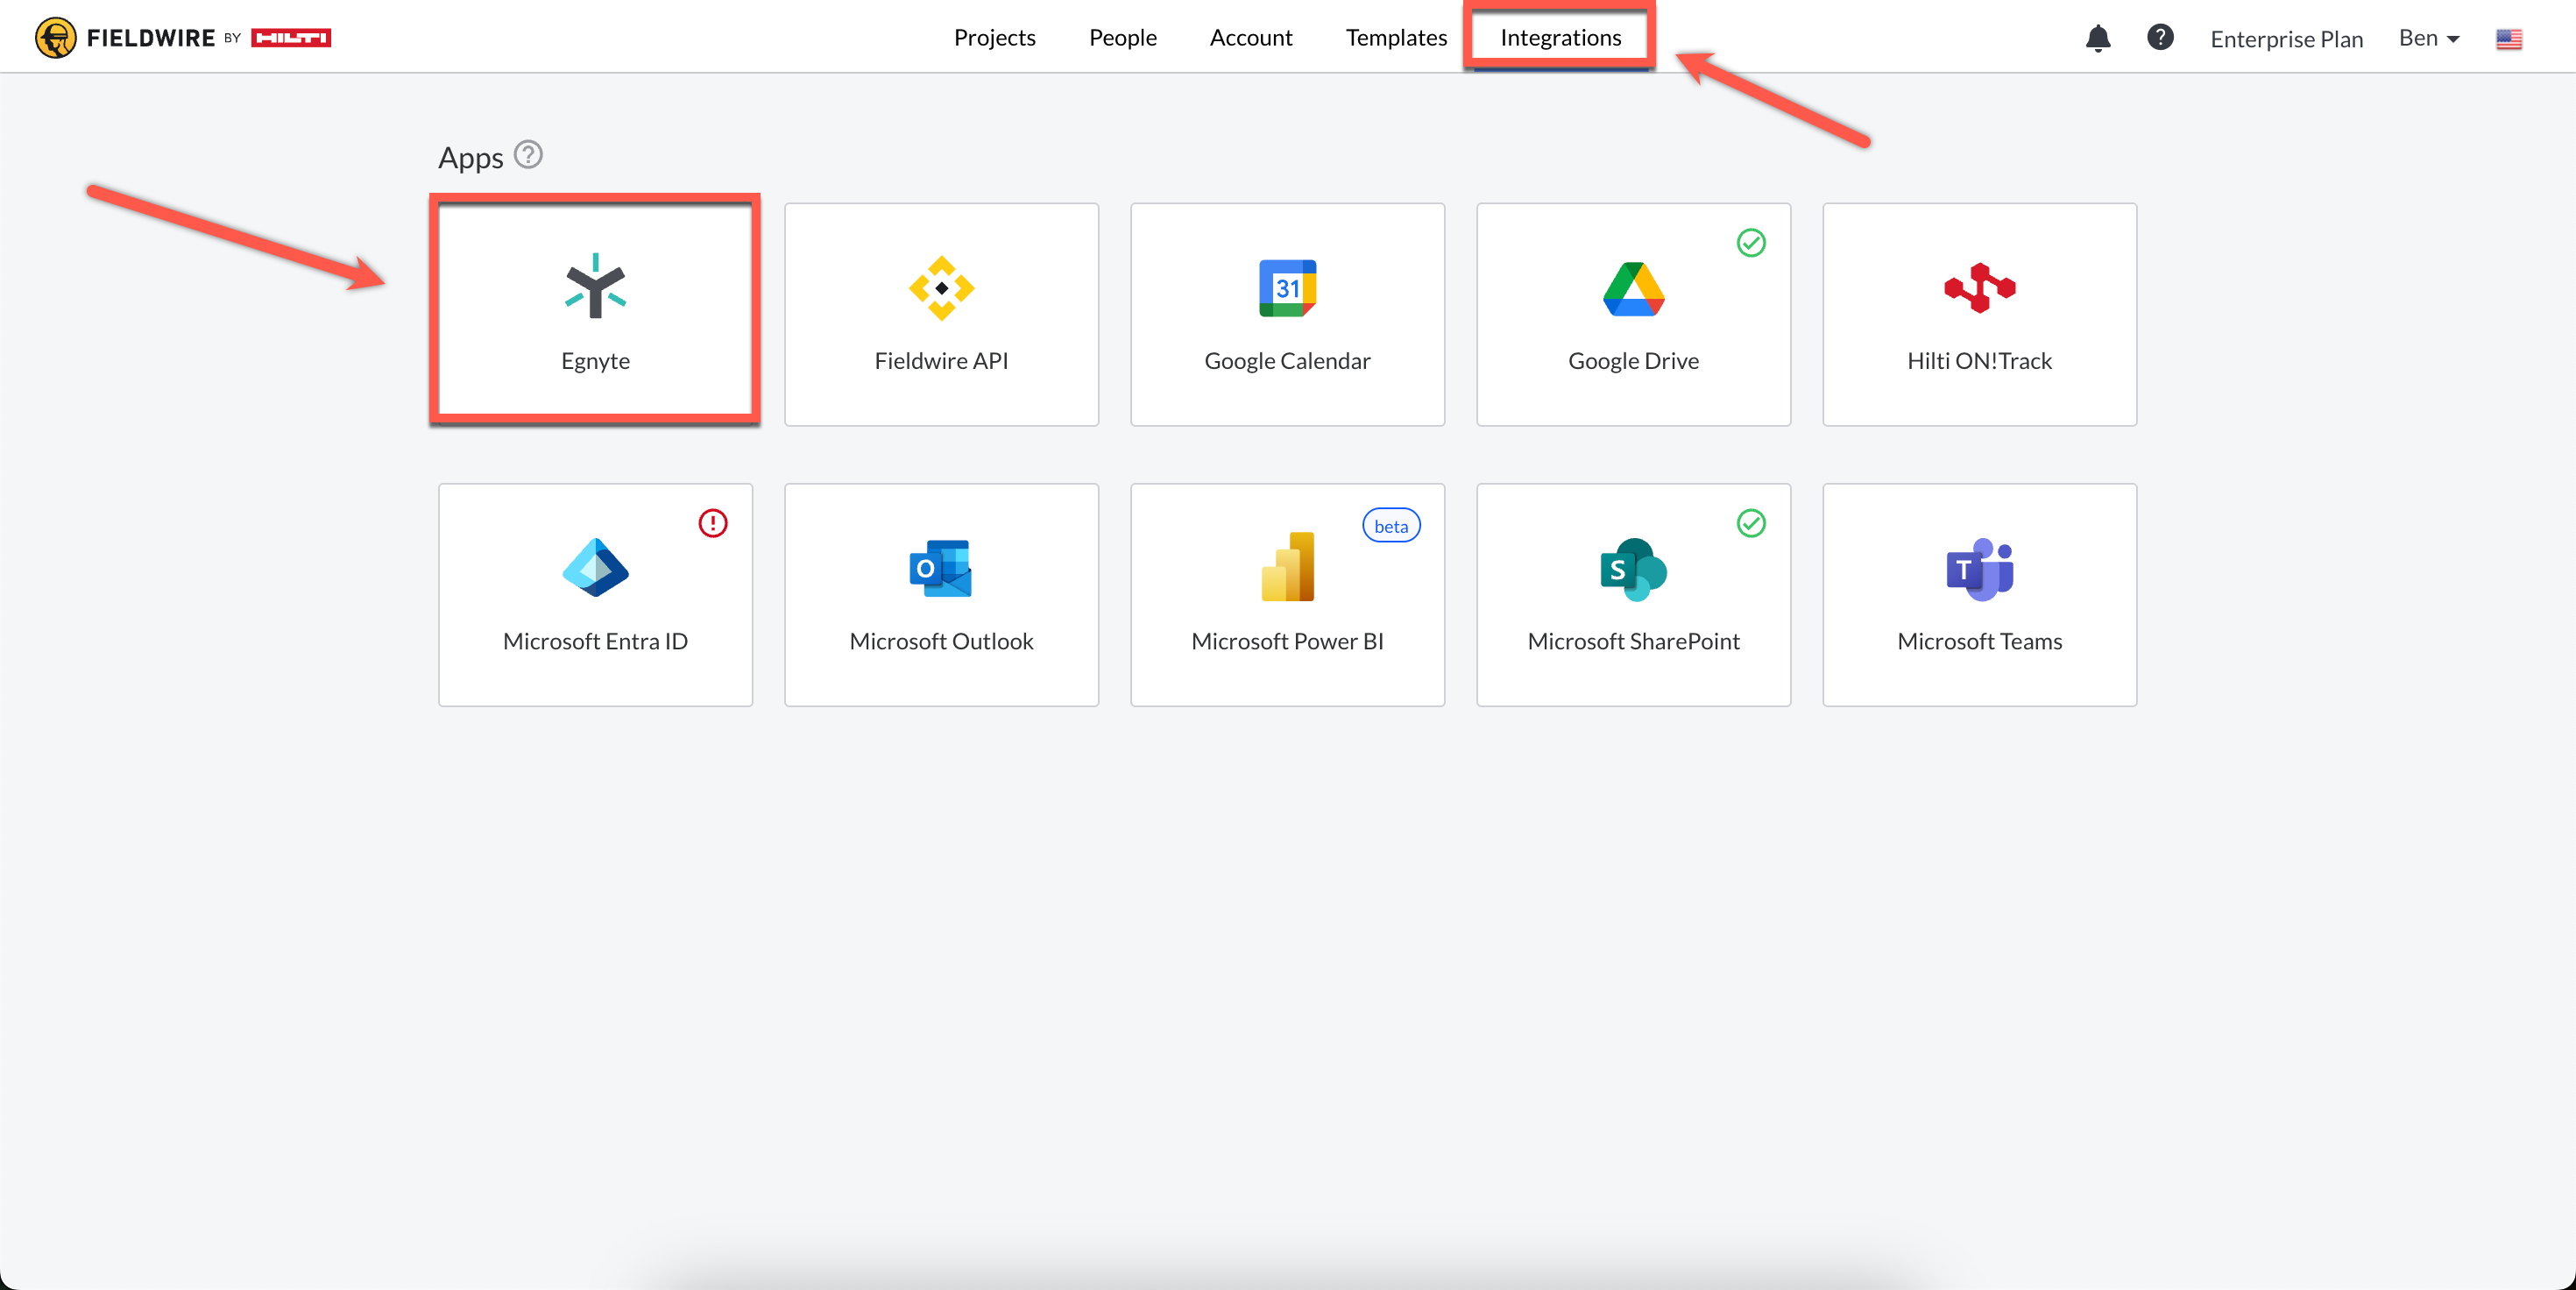Click the Enterprise Plan link

coord(2286,39)
